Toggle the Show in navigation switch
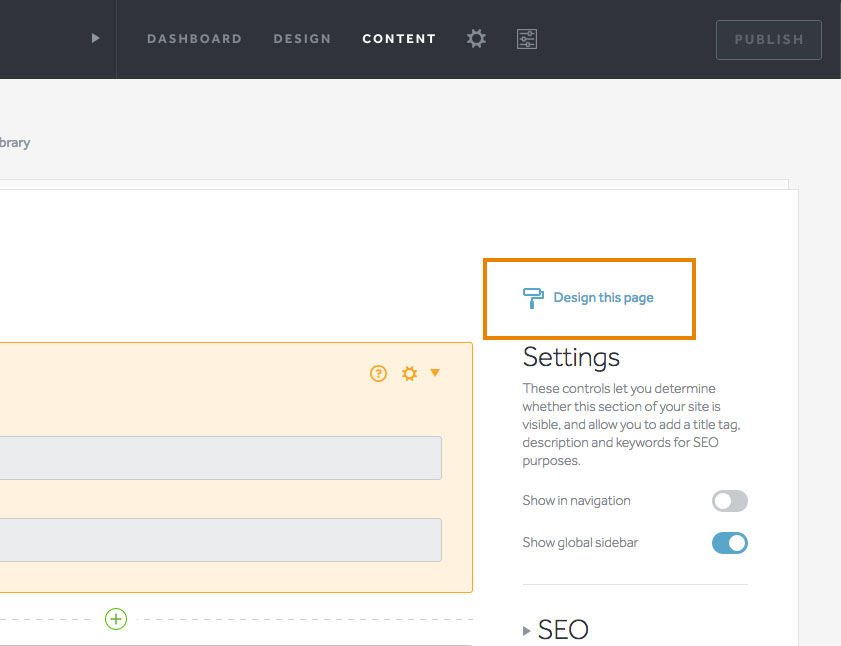The height and width of the screenshot is (646, 841). click(x=729, y=501)
